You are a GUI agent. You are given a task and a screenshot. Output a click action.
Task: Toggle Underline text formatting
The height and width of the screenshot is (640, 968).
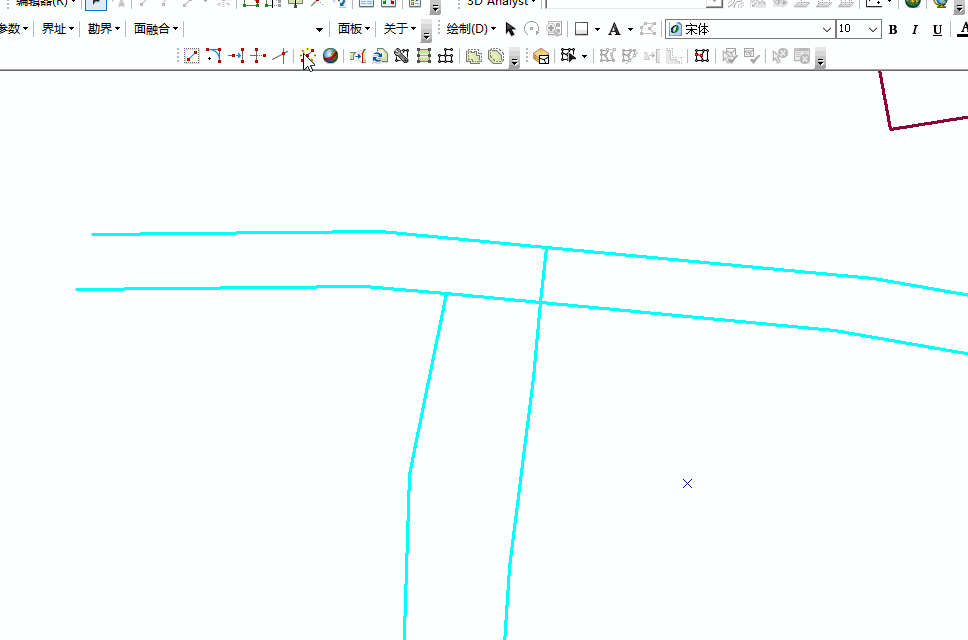click(937, 30)
